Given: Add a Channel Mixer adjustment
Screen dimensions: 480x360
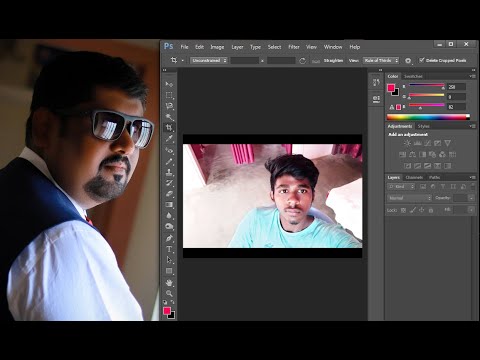Looking at the screenshot, I should point(442,155).
